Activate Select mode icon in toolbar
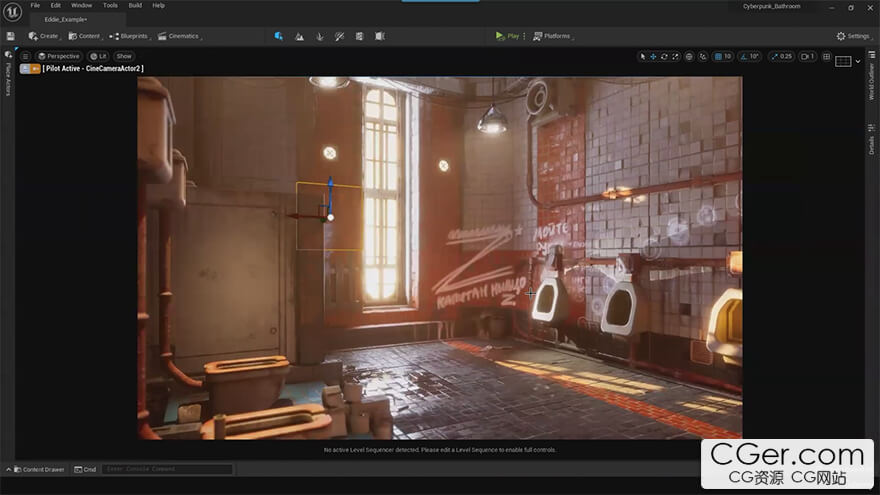 278,36
